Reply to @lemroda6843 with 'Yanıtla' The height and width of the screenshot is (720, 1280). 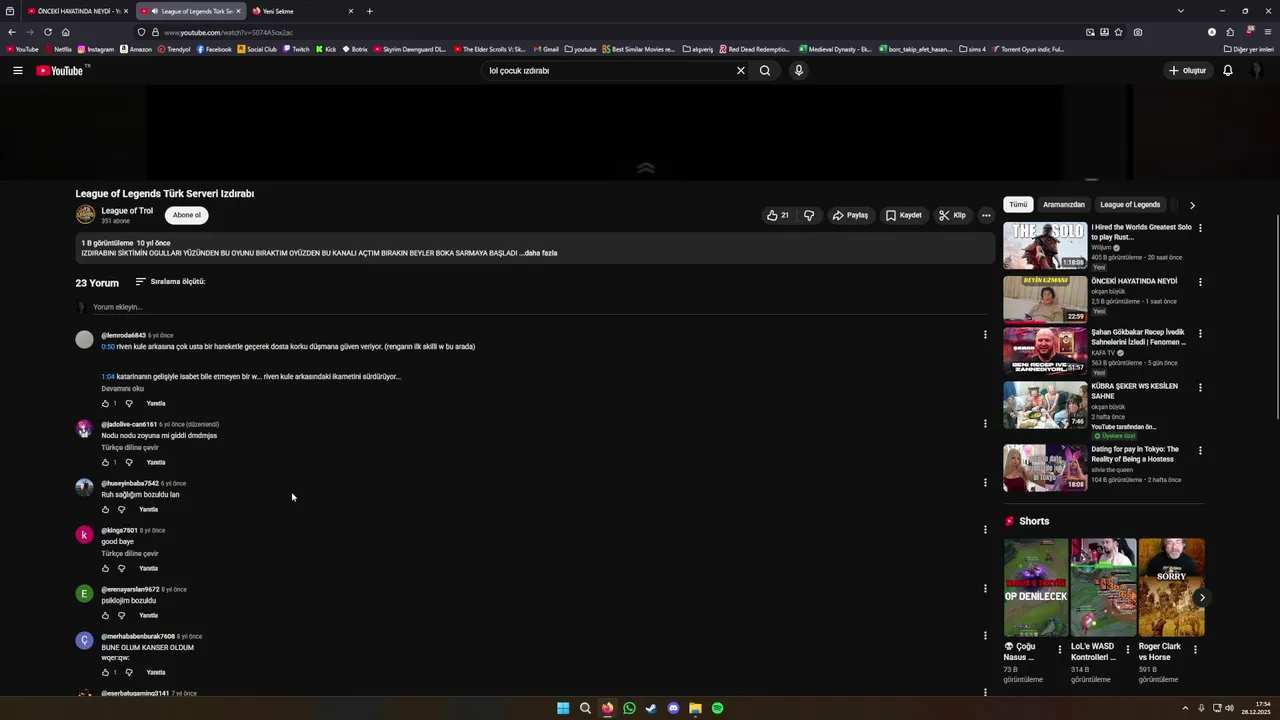pyautogui.click(x=156, y=404)
